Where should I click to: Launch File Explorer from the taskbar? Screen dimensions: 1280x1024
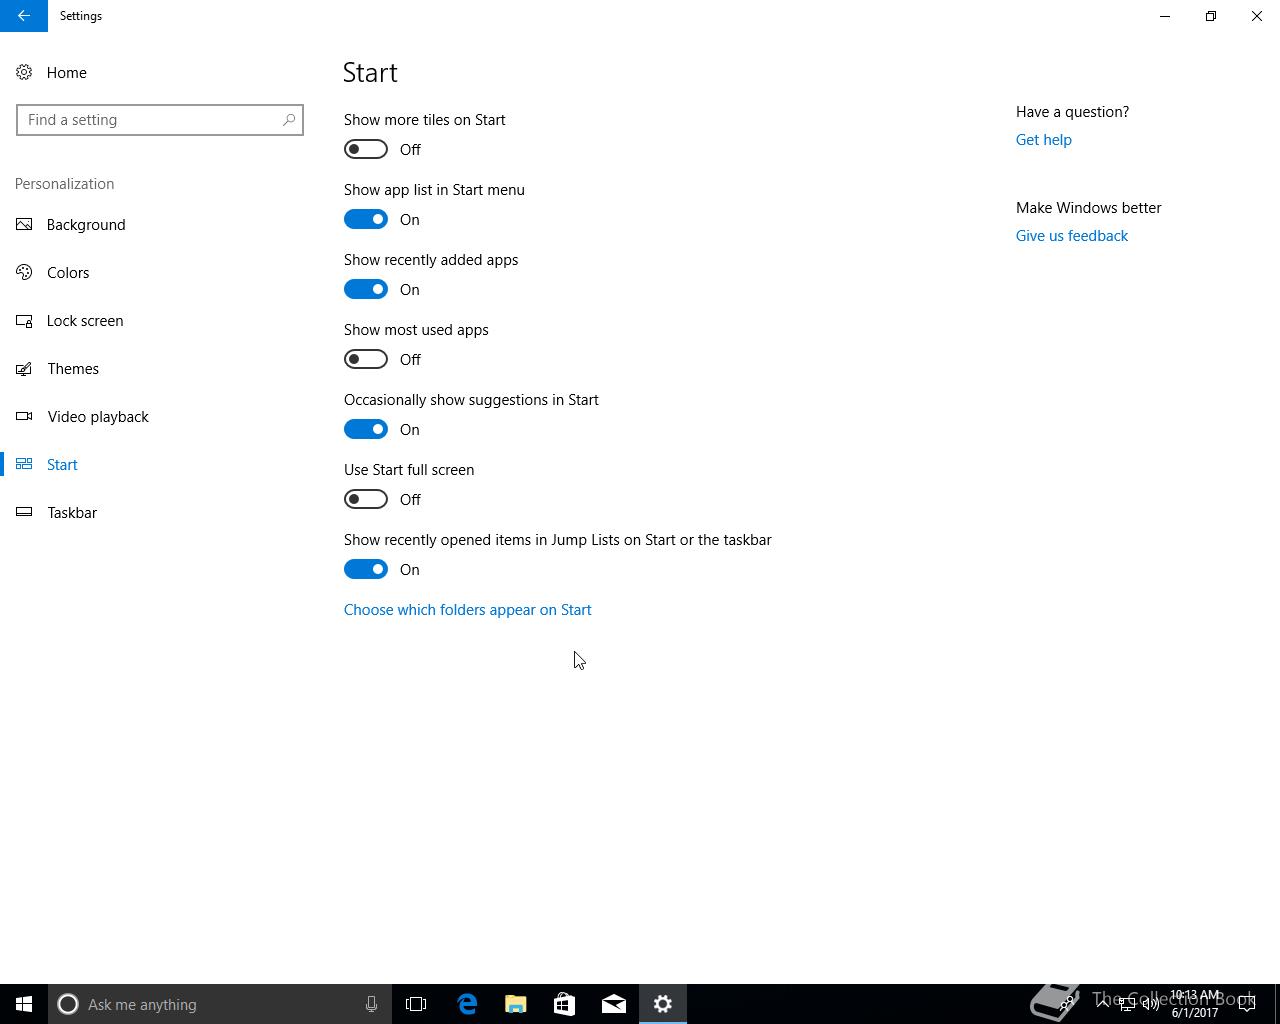(515, 1004)
